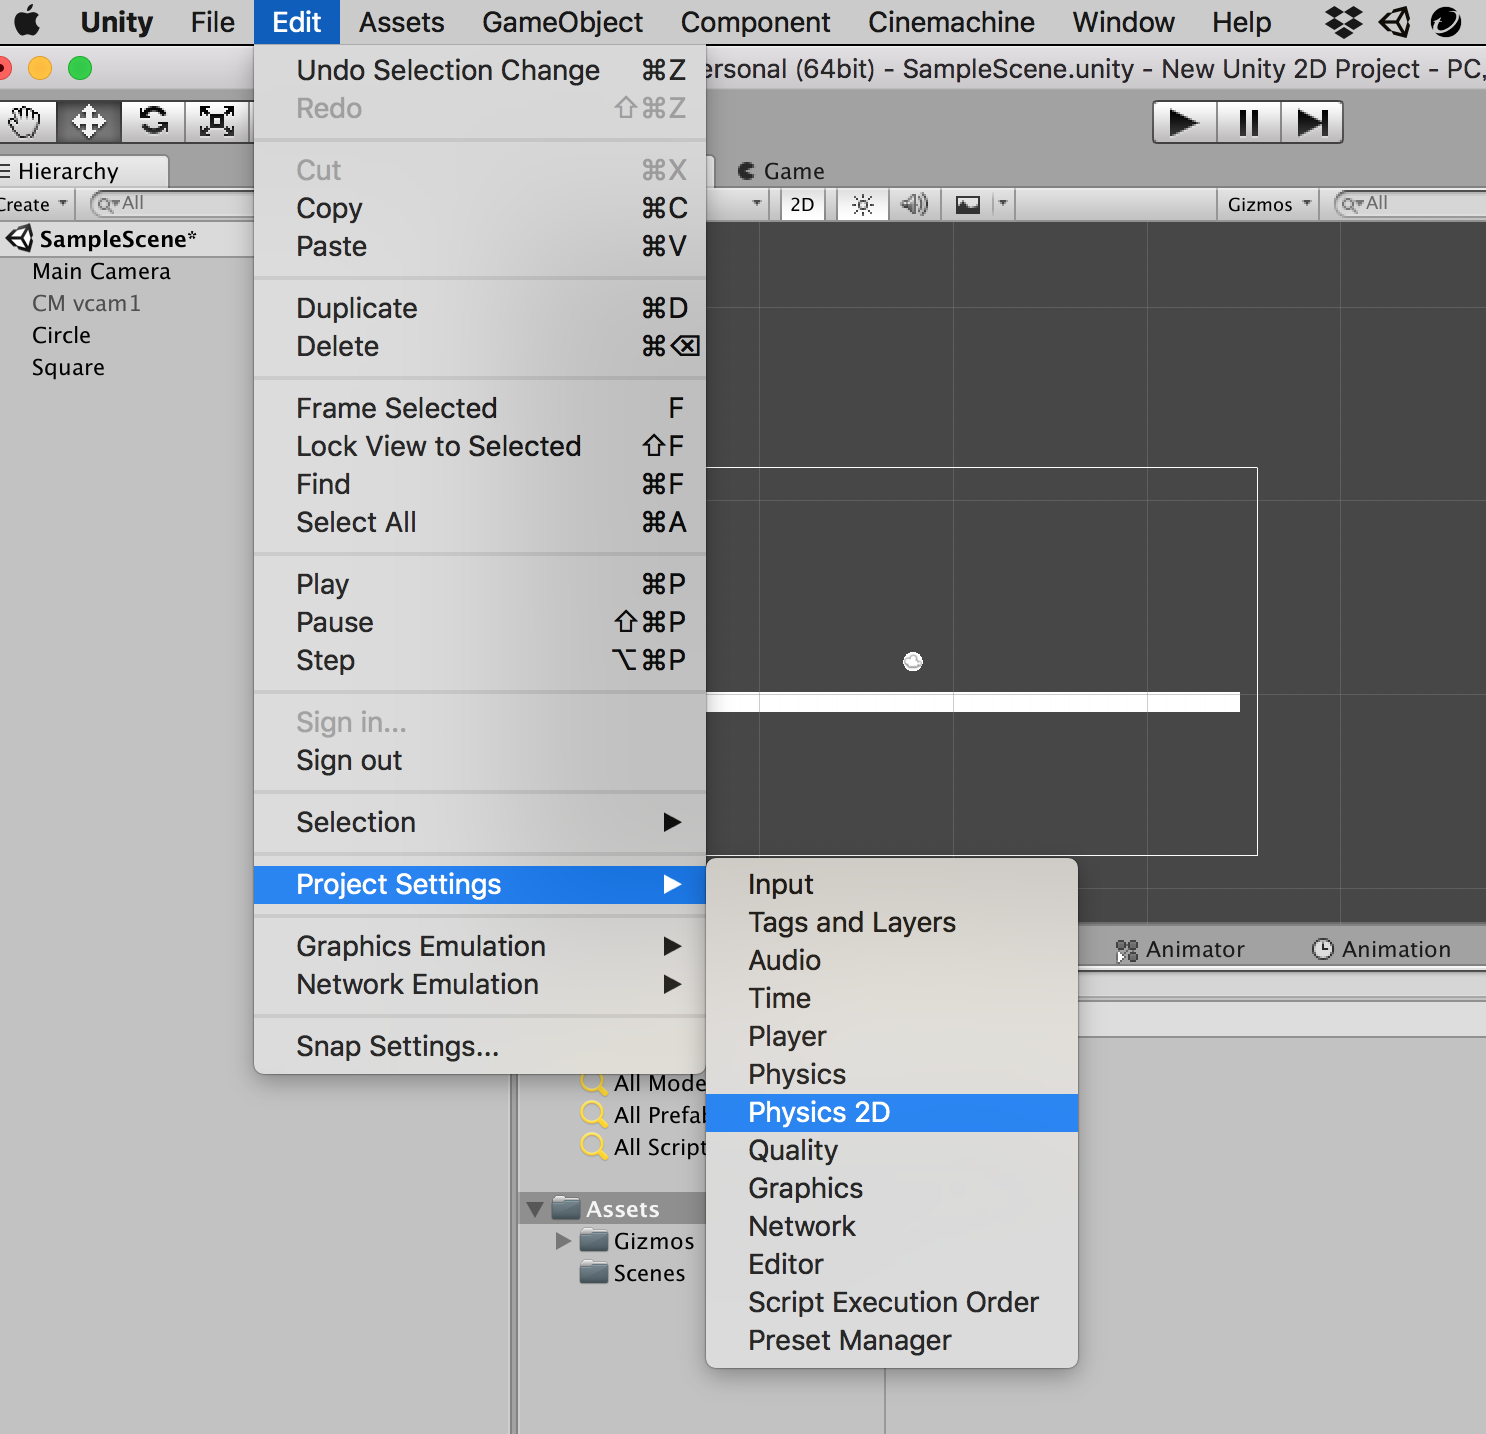Open the Window menu
Viewport: 1486px width, 1434px height.
click(1123, 22)
